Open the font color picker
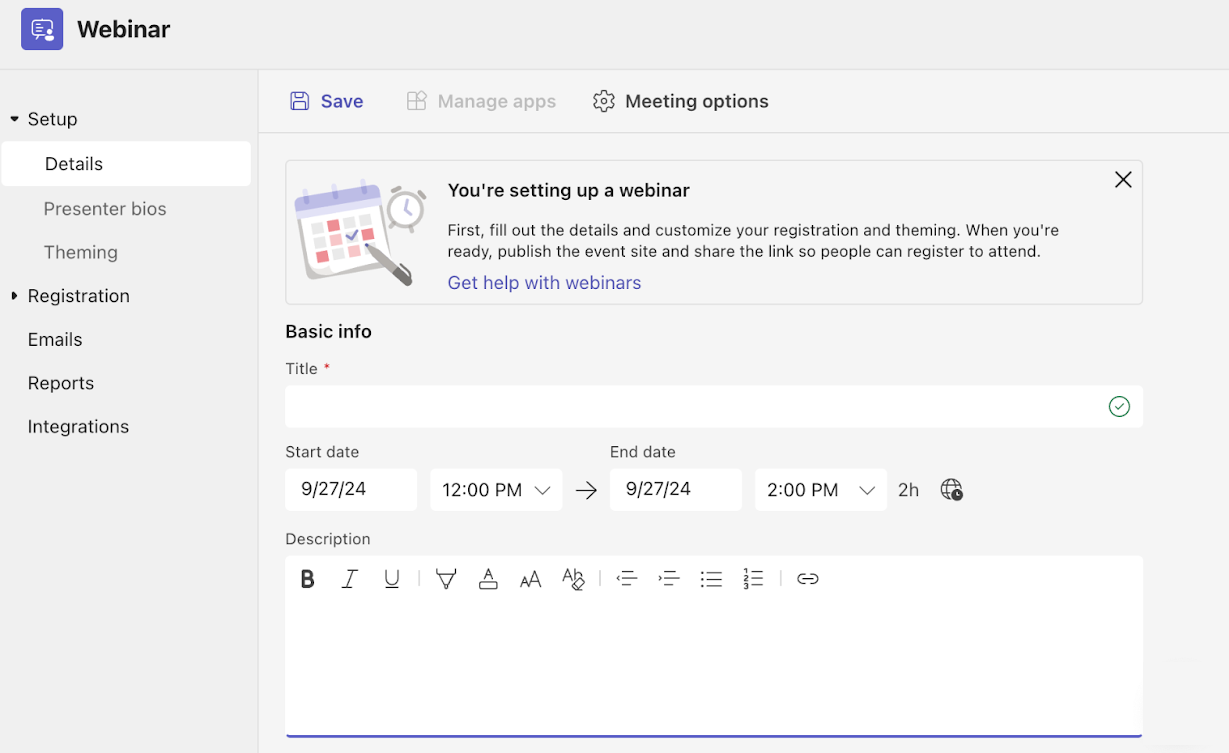Viewport: 1229px width, 753px height. point(488,579)
